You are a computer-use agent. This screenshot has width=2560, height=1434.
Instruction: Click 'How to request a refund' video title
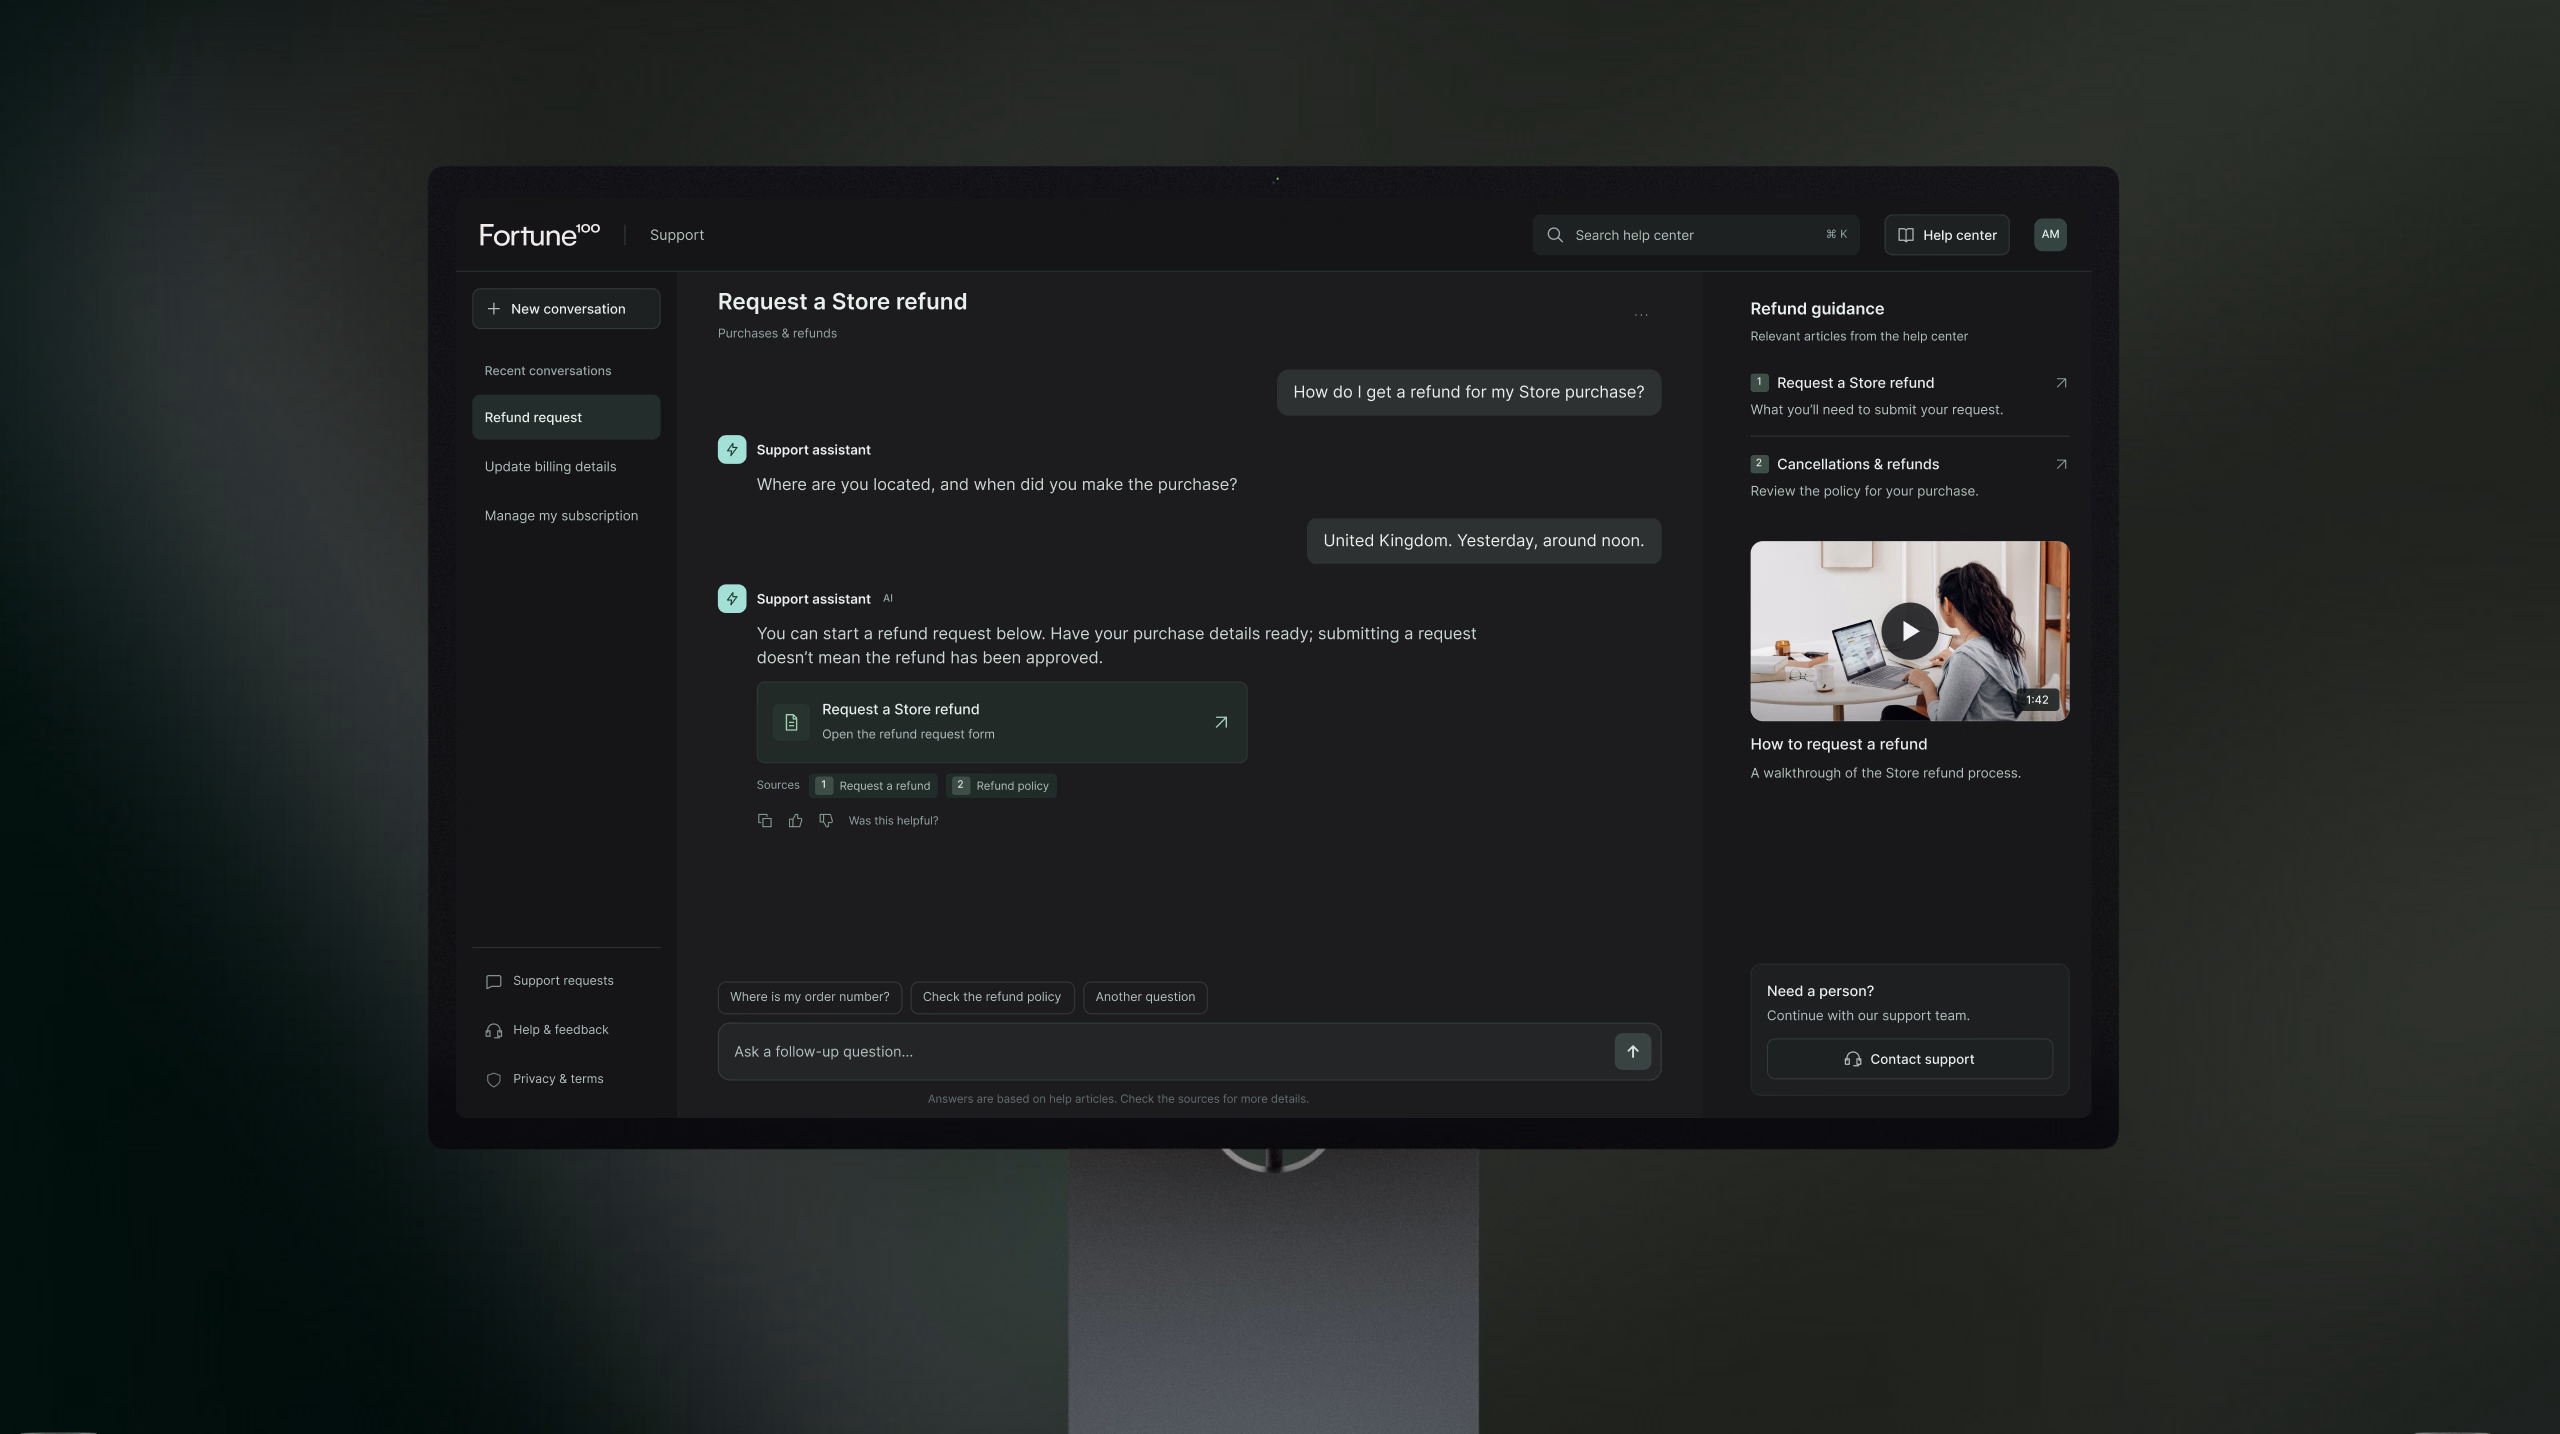tap(1838, 744)
